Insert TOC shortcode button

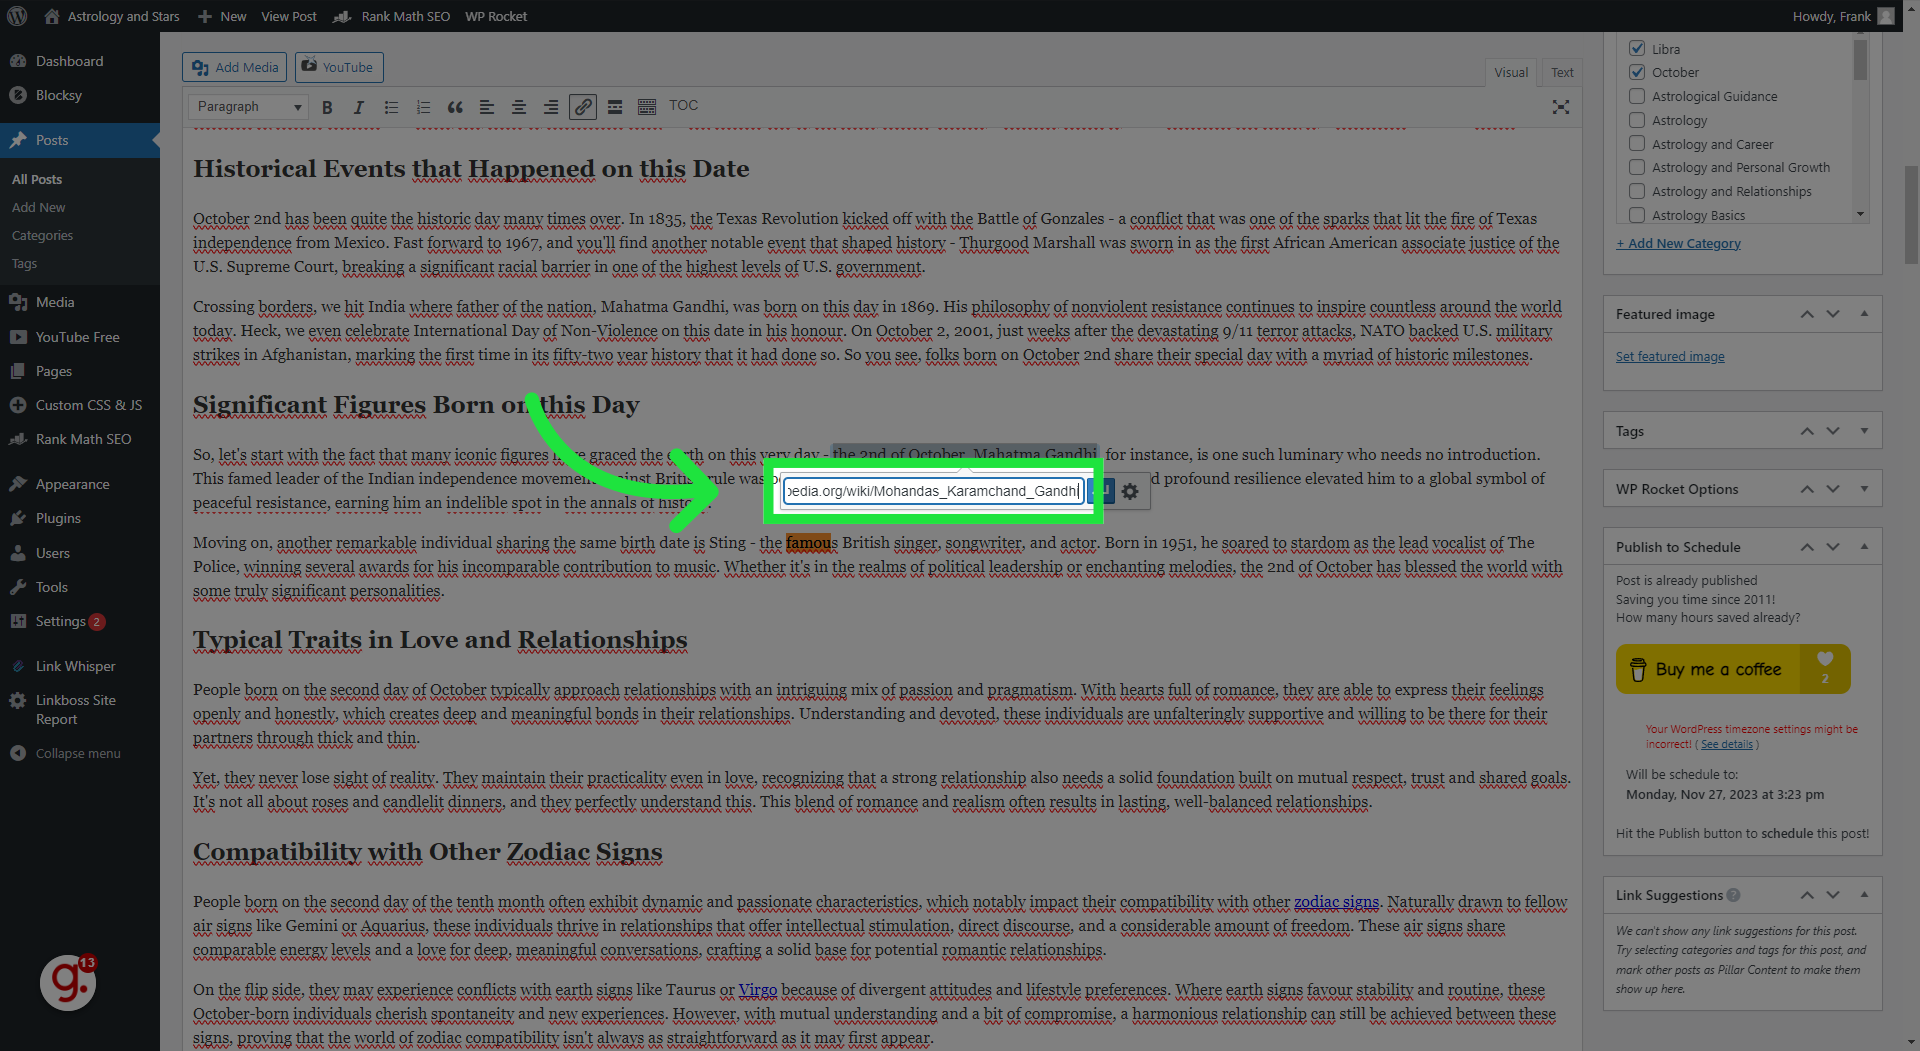[683, 106]
